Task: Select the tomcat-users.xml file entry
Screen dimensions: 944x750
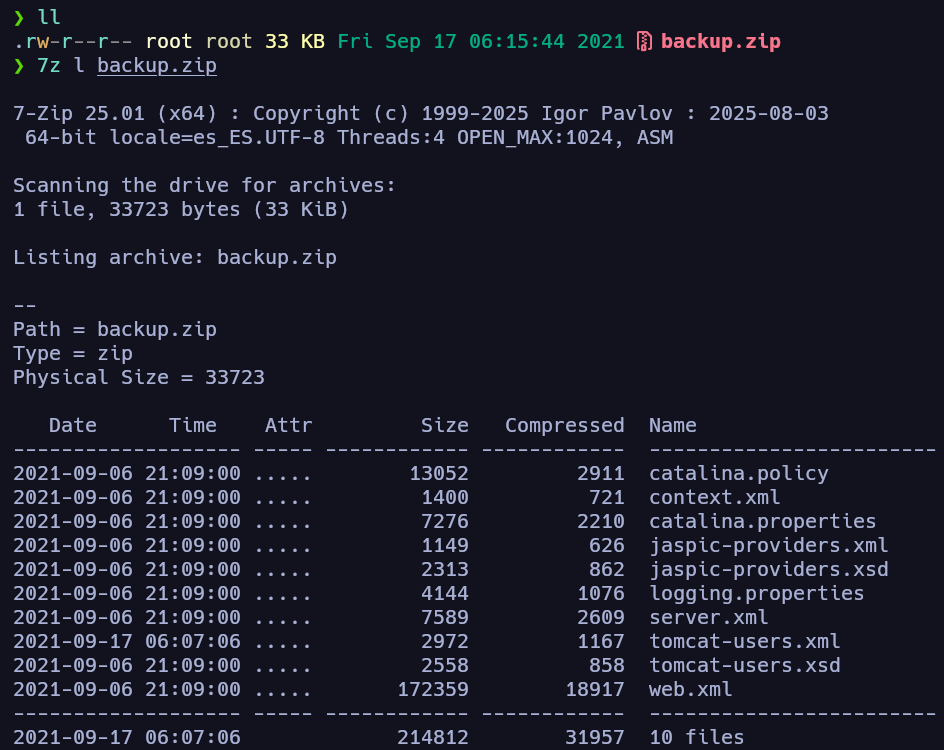Action: tap(744, 641)
